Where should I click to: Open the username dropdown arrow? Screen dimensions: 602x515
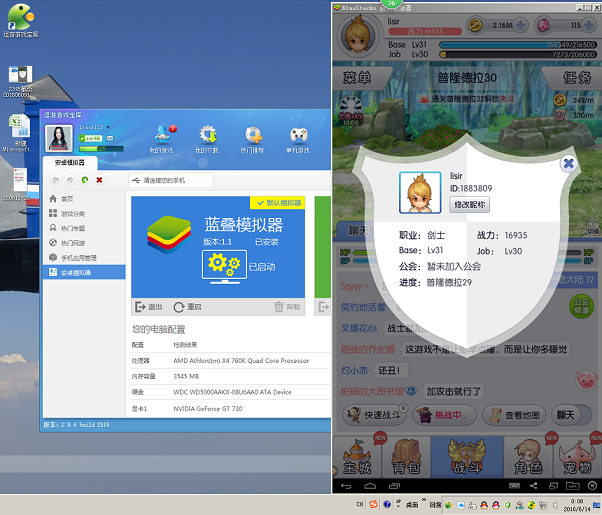[x=108, y=127]
